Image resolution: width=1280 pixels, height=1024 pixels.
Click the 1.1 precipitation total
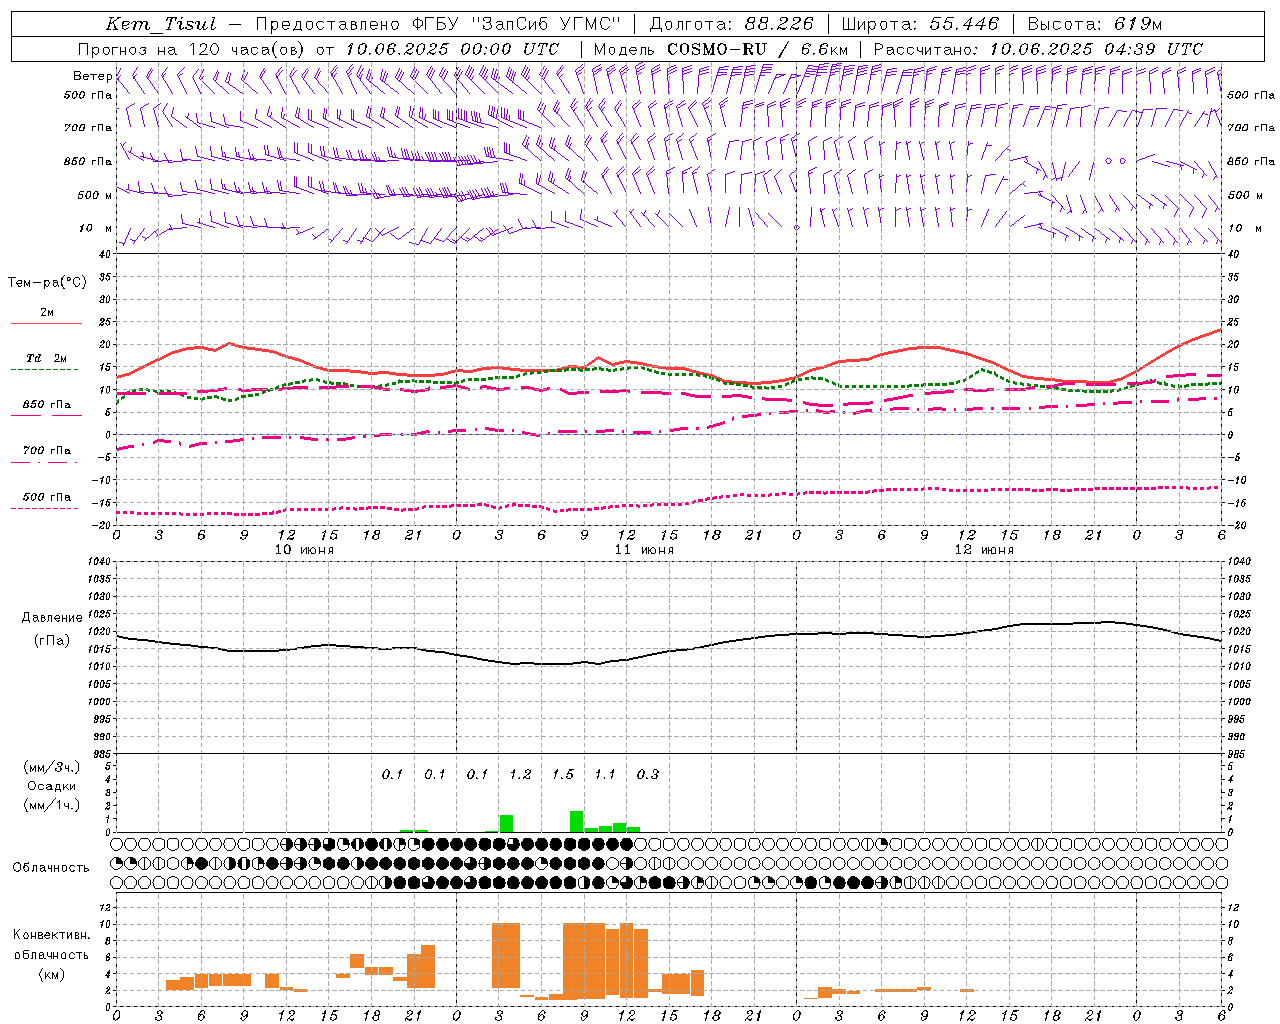coord(605,774)
